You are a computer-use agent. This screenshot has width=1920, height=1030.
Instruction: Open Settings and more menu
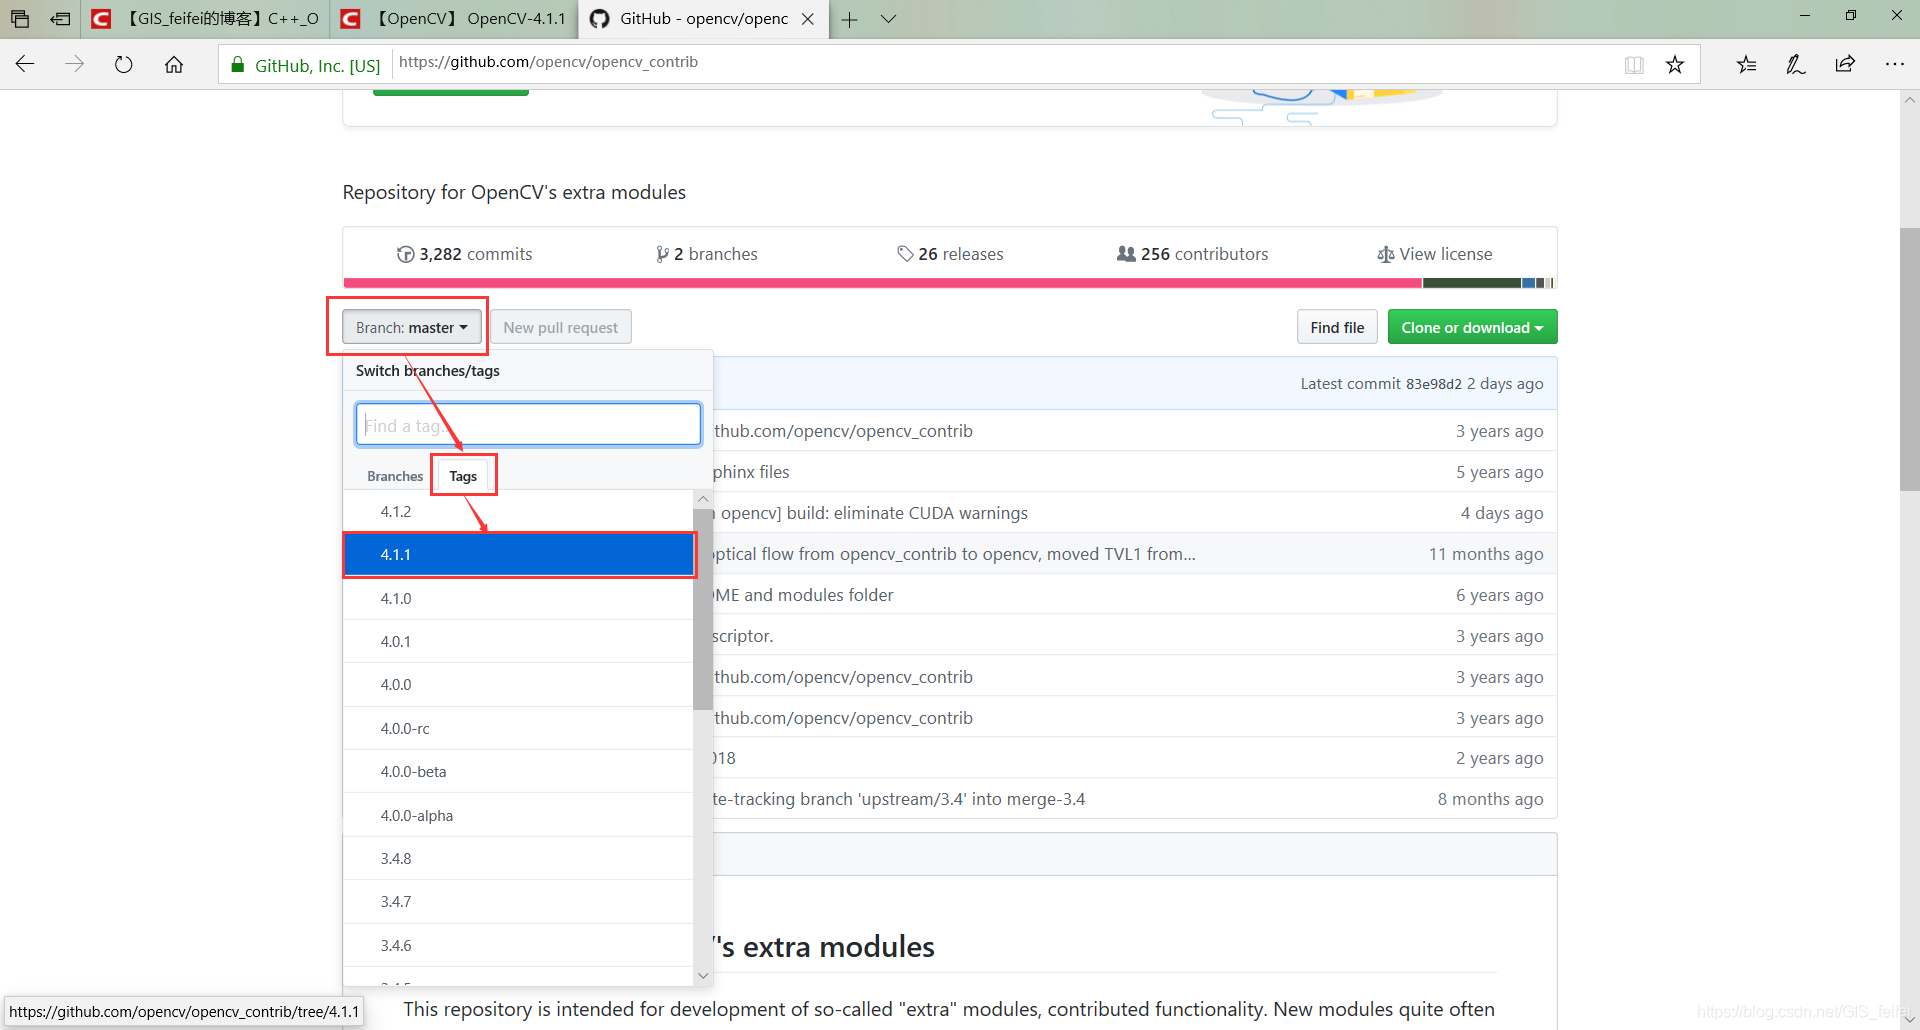tap(1896, 63)
